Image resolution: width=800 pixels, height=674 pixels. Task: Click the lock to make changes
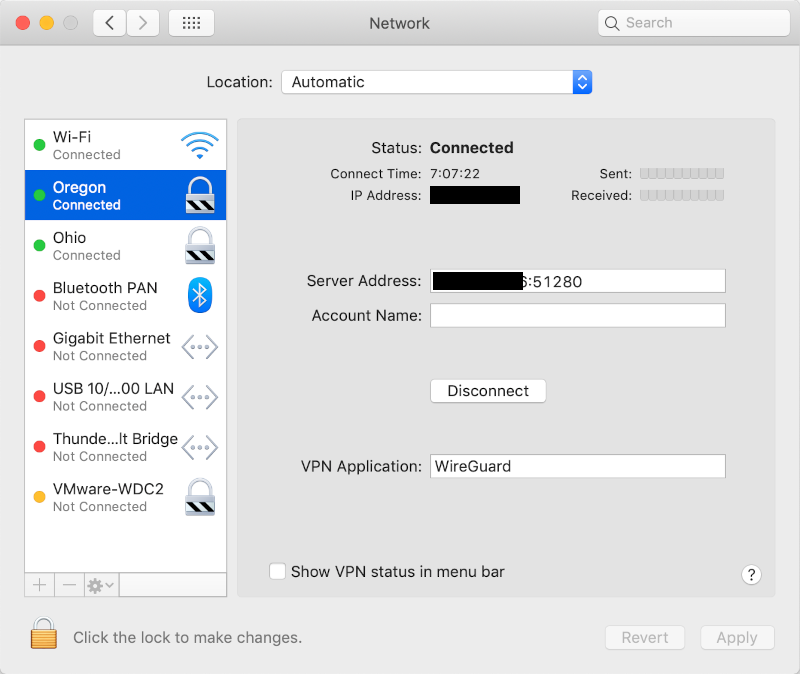click(x=44, y=633)
